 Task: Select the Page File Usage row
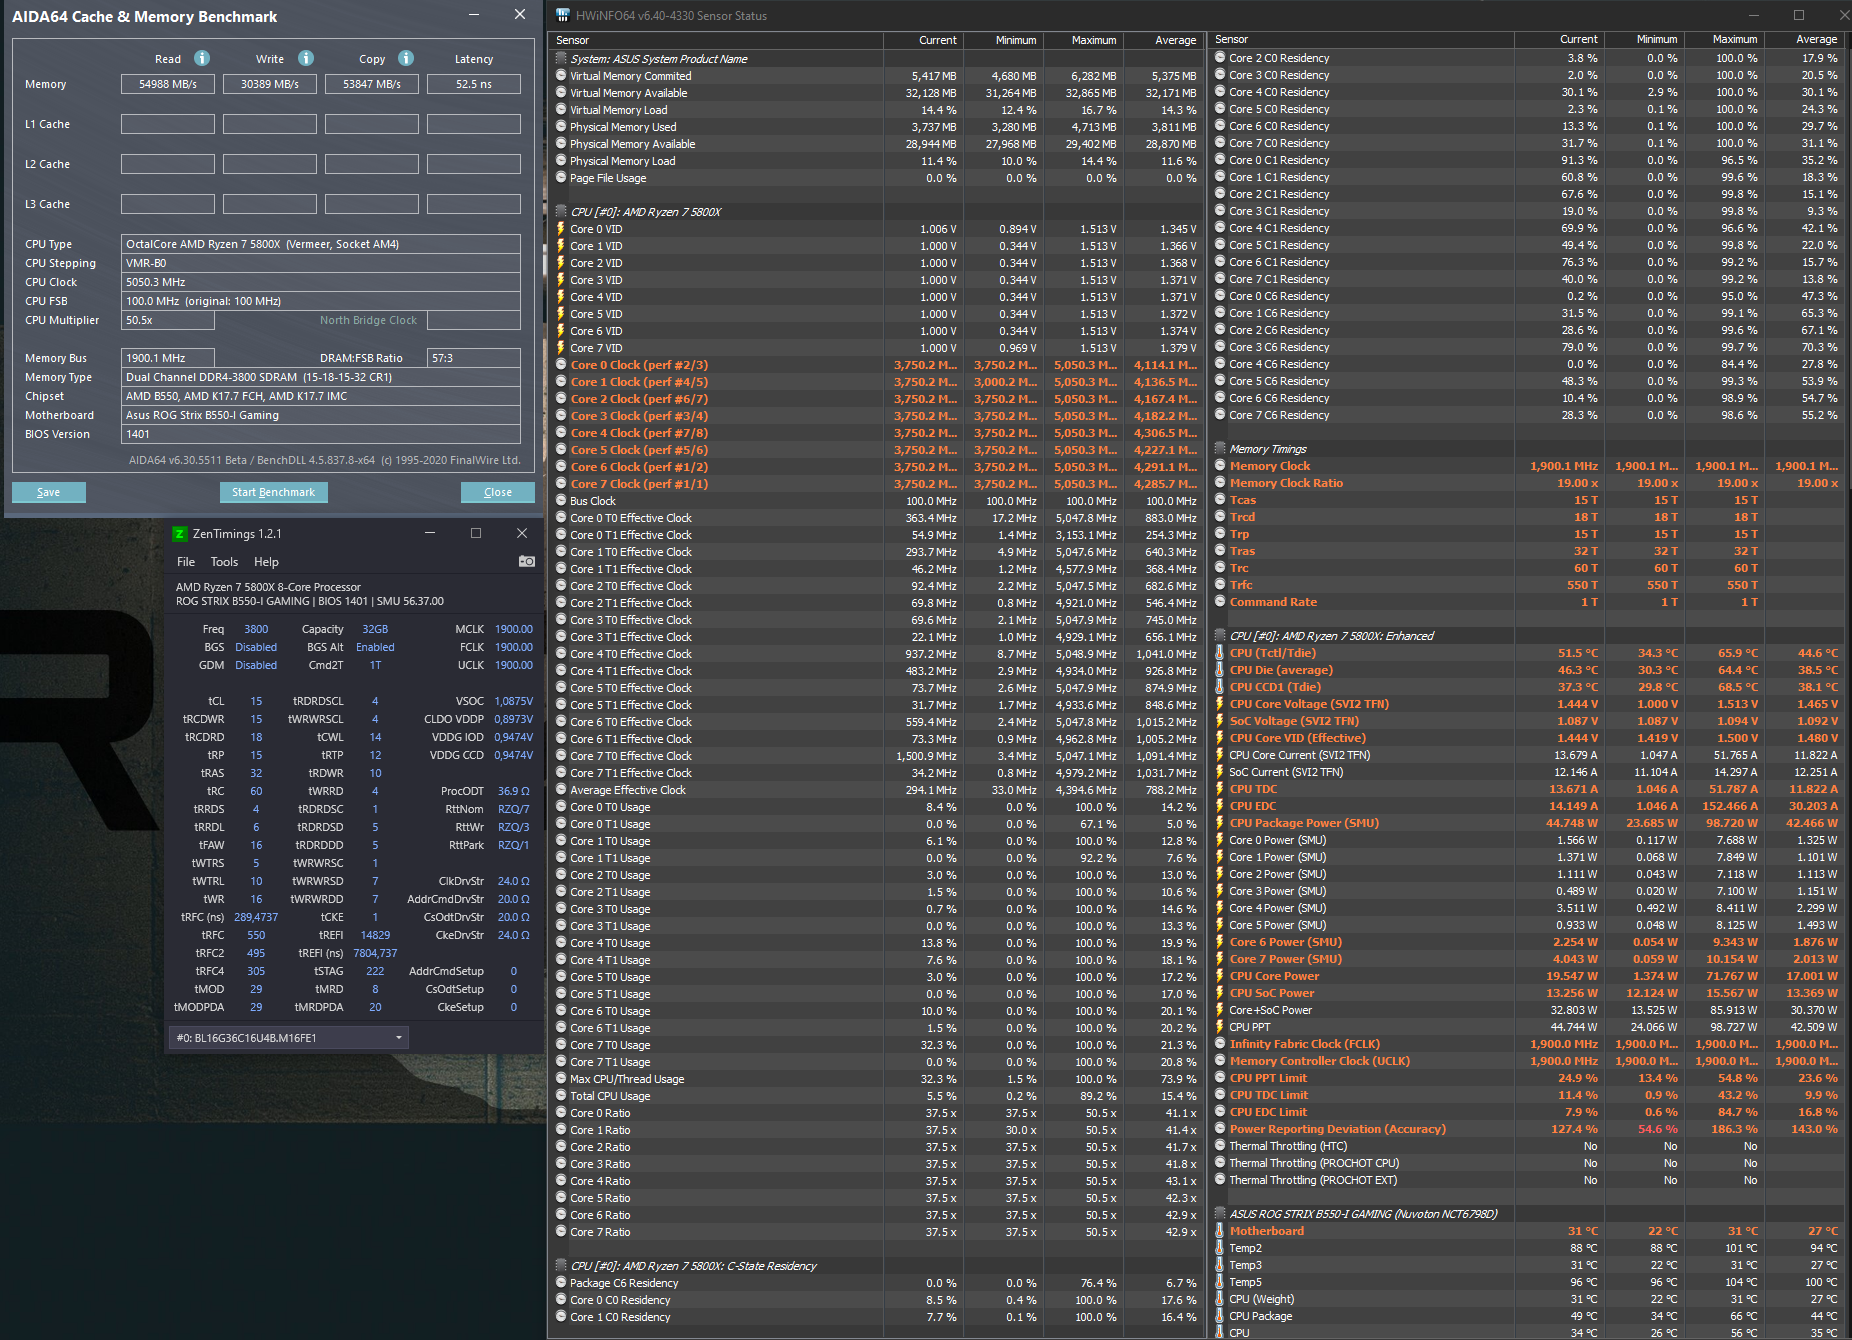click(876, 178)
